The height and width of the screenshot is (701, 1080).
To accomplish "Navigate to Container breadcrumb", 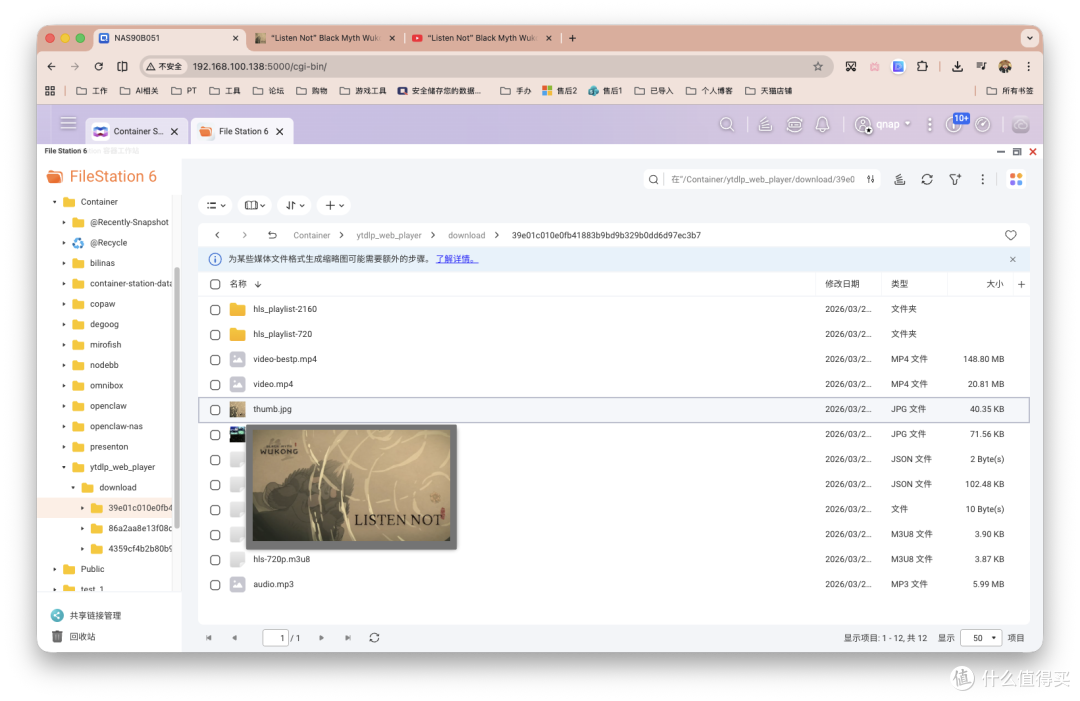I will 311,236.
